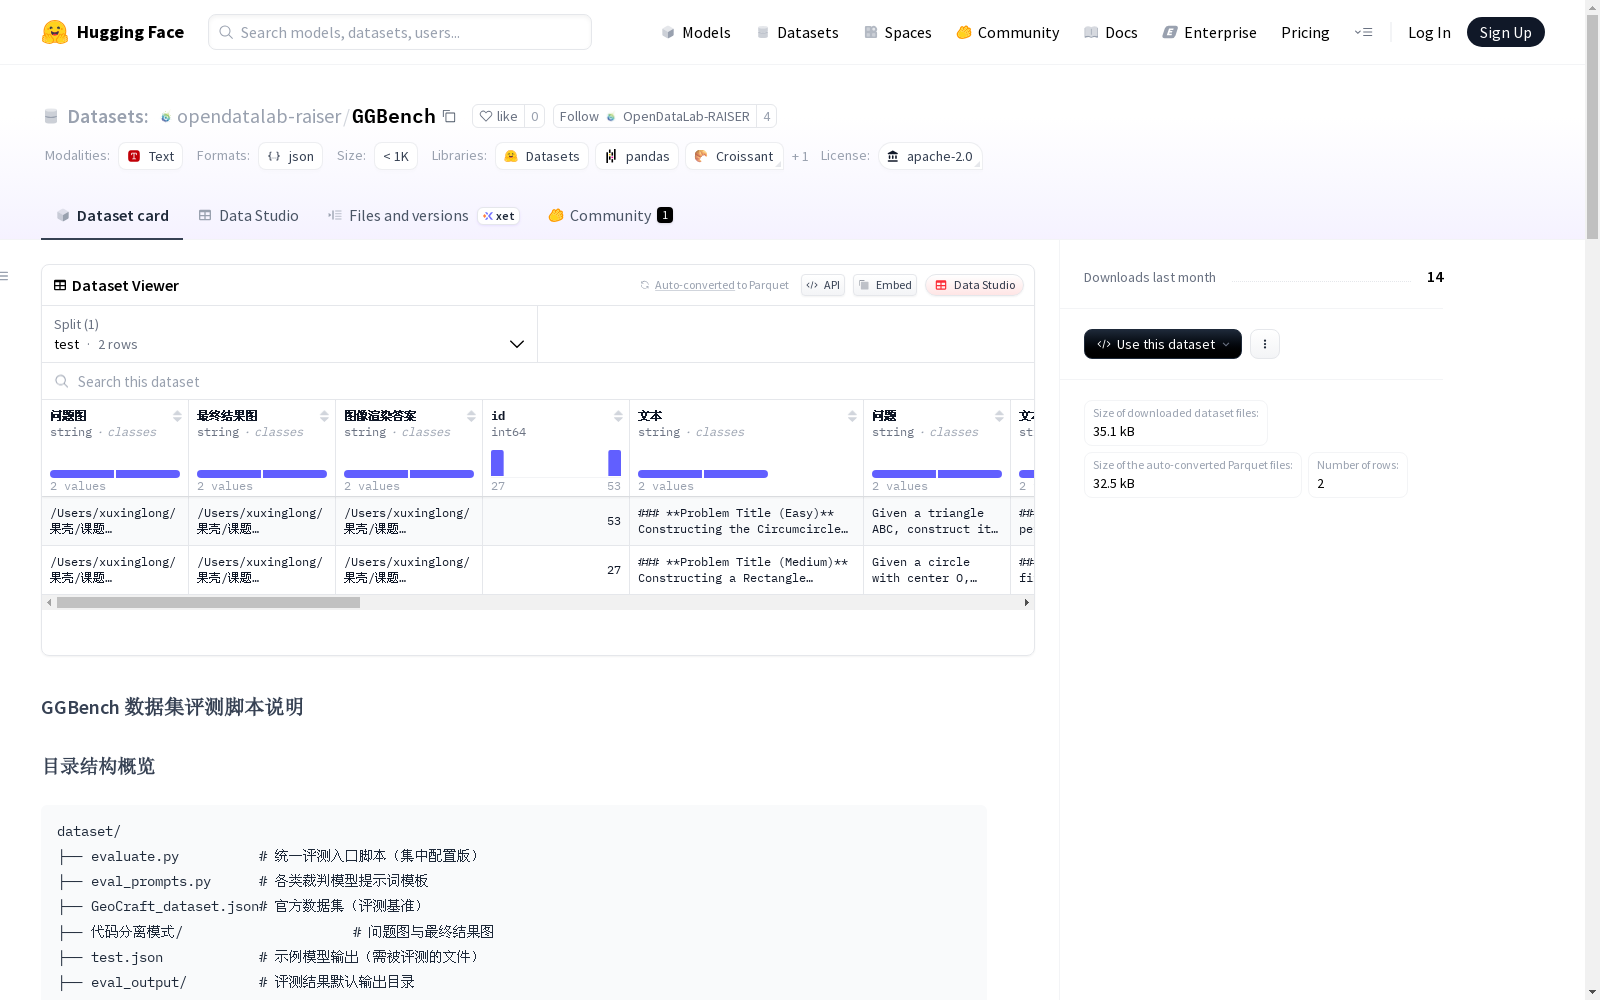Click Follow OpenDataLab-RAISER button
1600x1000 pixels.
pyautogui.click(x=655, y=117)
